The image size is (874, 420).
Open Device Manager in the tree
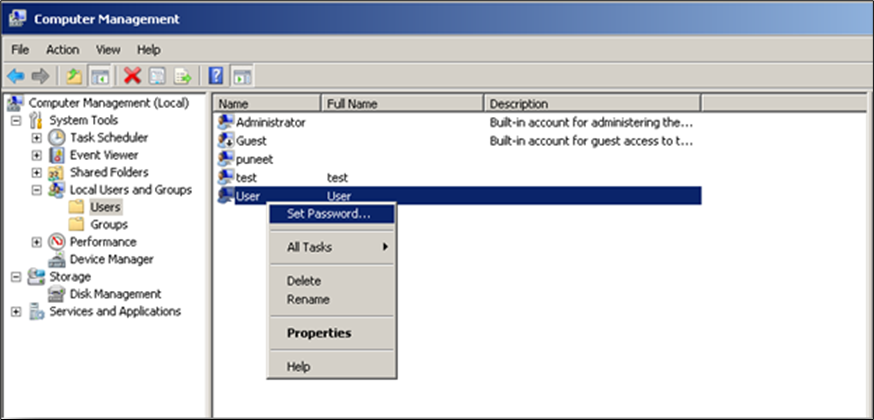111,259
